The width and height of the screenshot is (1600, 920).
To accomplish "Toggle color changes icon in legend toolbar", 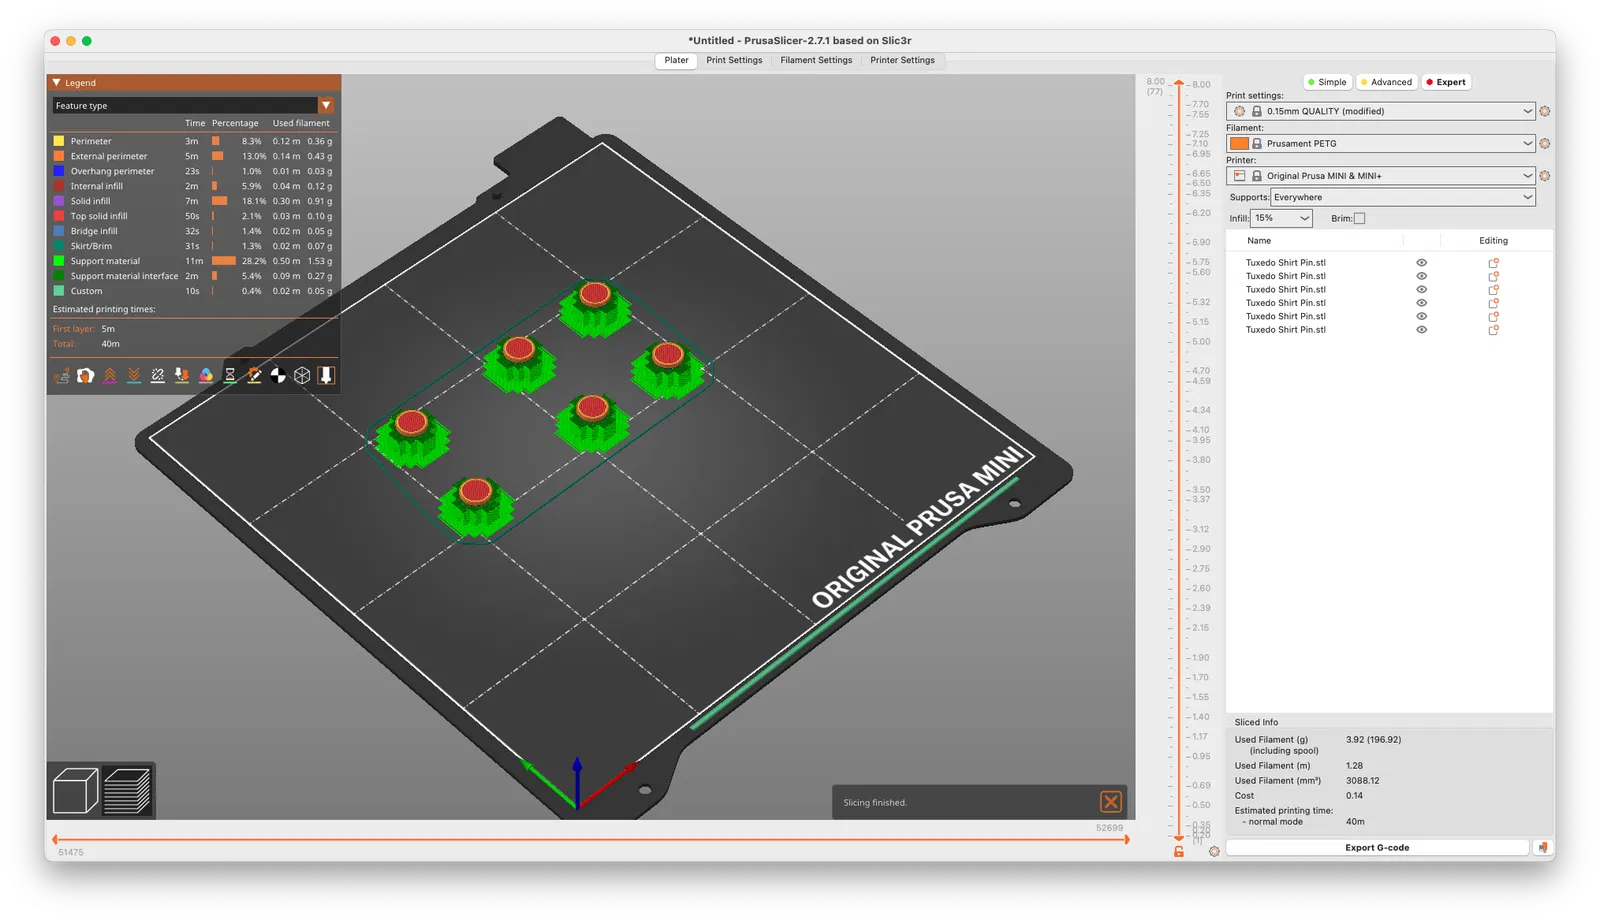I will pyautogui.click(x=206, y=375).
